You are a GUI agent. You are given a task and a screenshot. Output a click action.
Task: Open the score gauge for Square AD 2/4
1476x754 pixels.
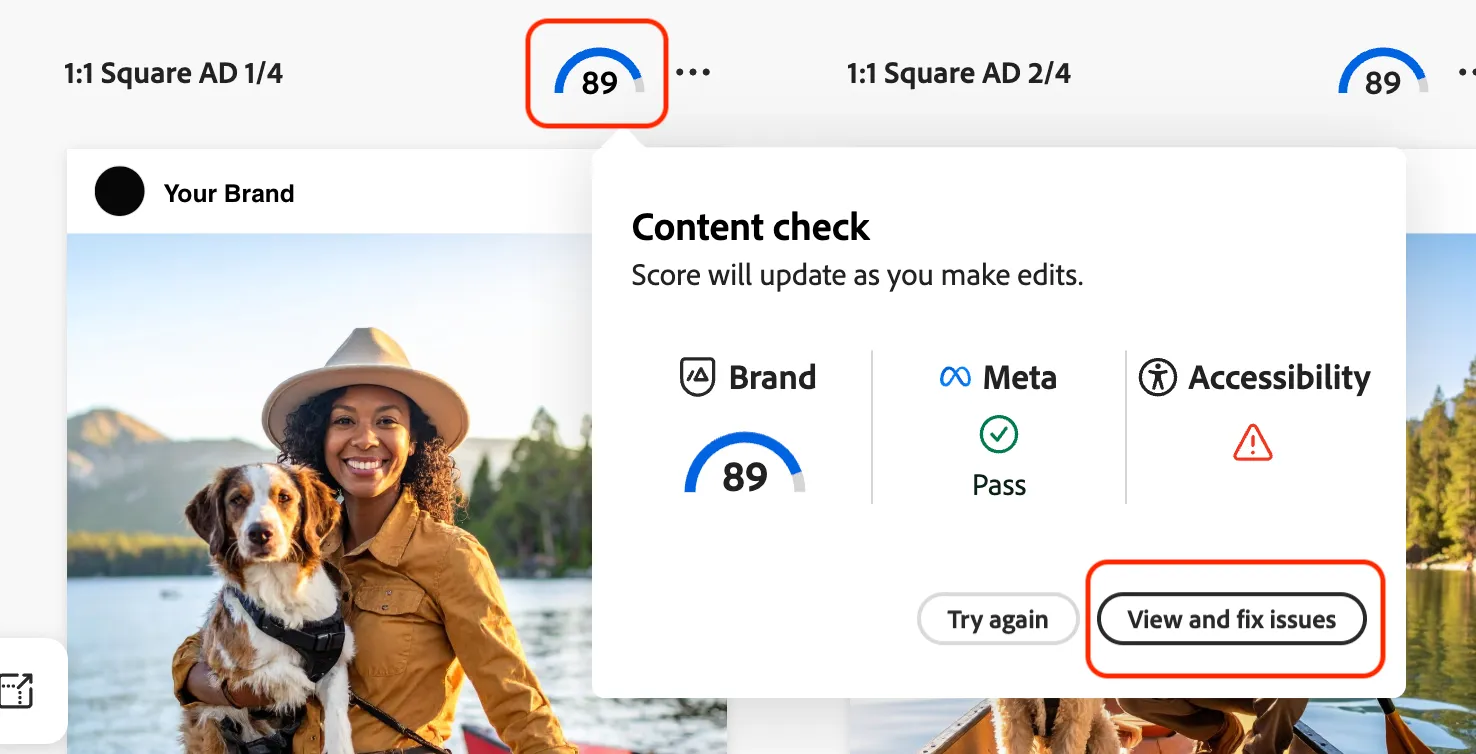[x=1382, y=74]
